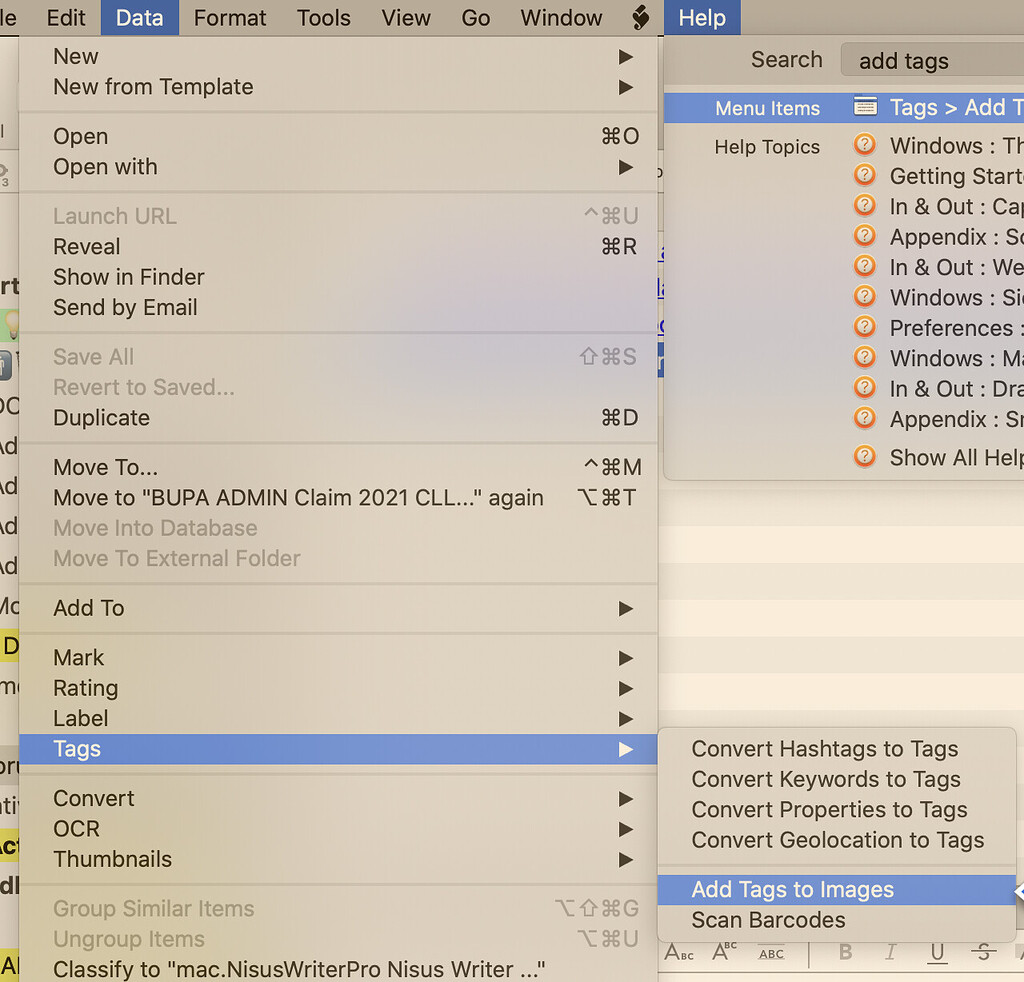Select the subscript icon
The height and width of the screenshot is (982, 1024).
point(680,954)
